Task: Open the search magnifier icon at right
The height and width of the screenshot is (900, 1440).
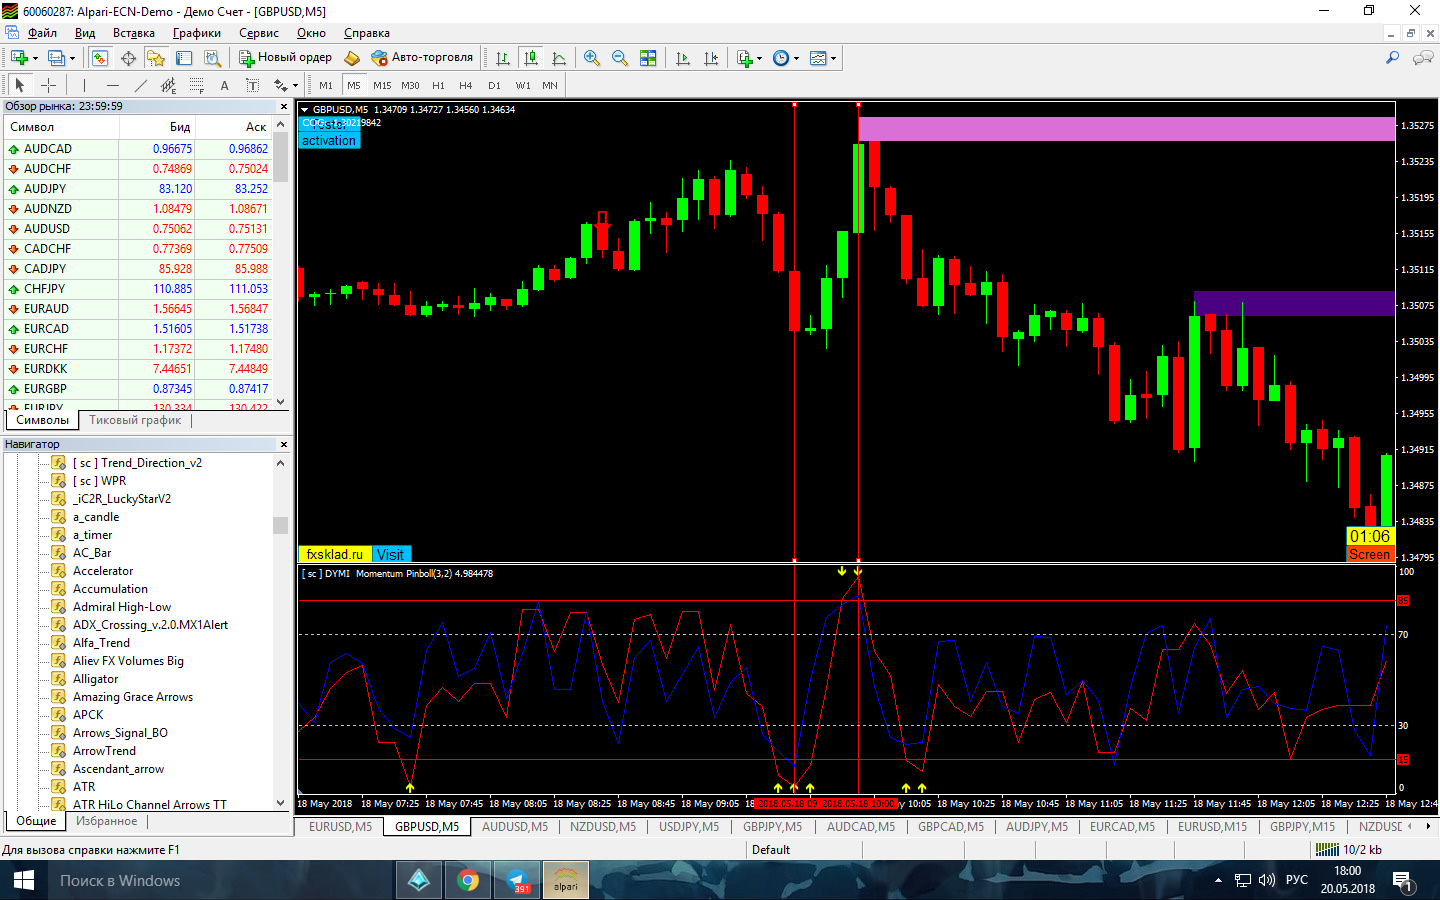Action: point(1392,58)
